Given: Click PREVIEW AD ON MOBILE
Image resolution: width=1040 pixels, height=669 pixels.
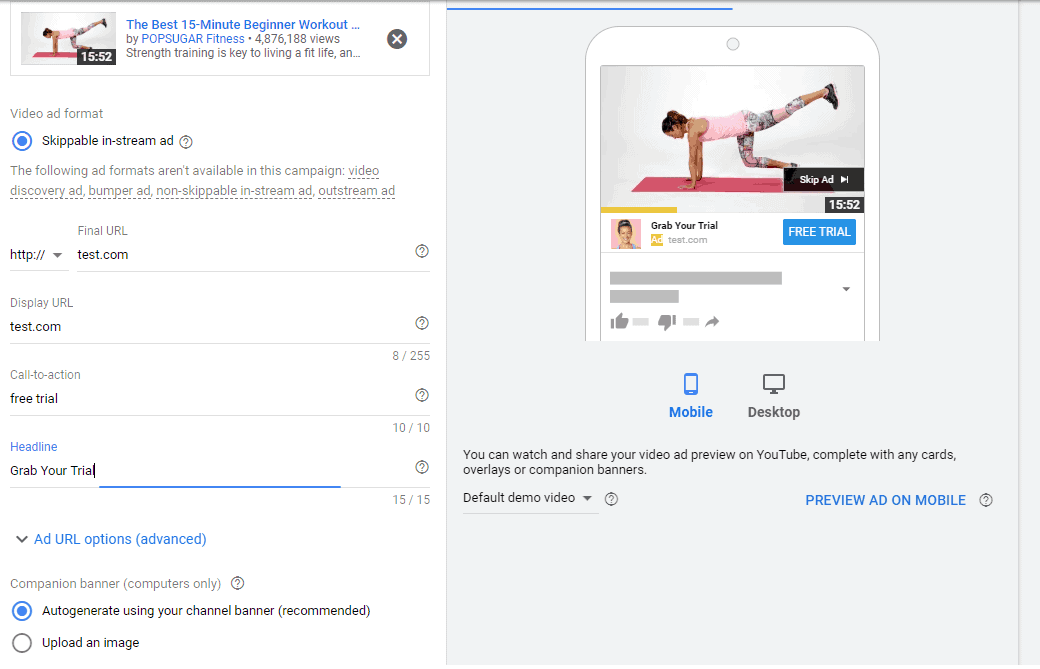Looking at the screenshot, I should (x=885, y=501).
